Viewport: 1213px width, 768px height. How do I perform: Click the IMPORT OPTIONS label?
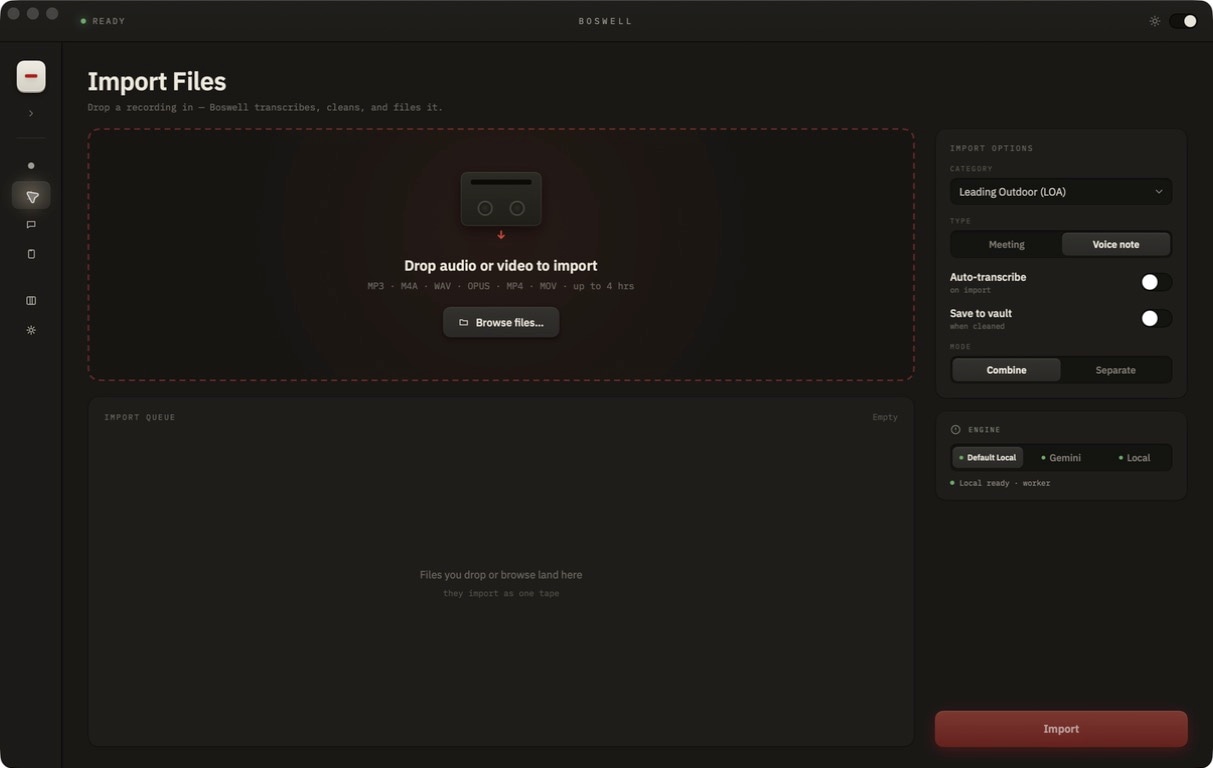click(991, 148)
